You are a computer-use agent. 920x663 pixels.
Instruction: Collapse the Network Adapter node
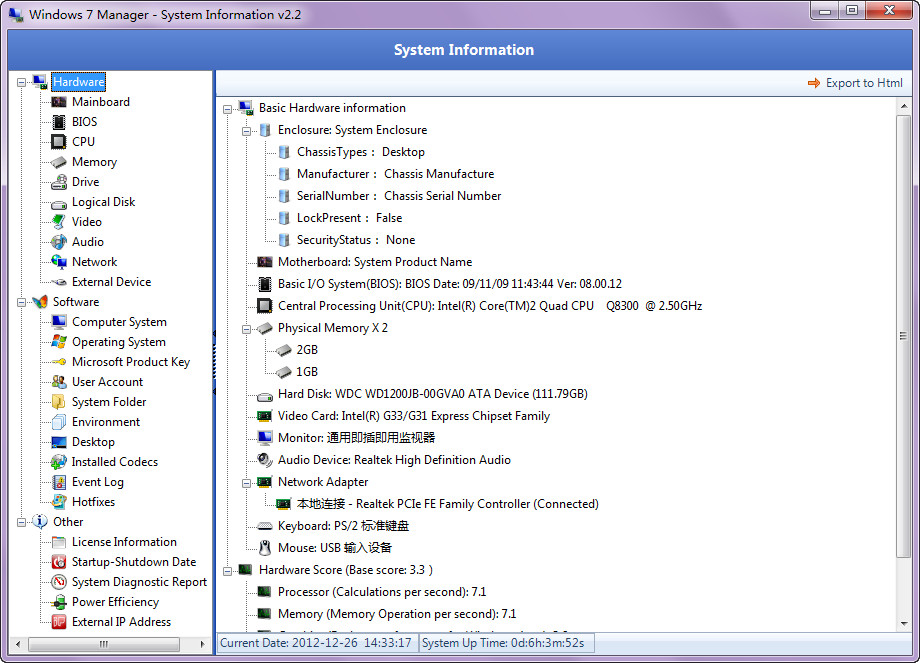(x=247, y=482)
